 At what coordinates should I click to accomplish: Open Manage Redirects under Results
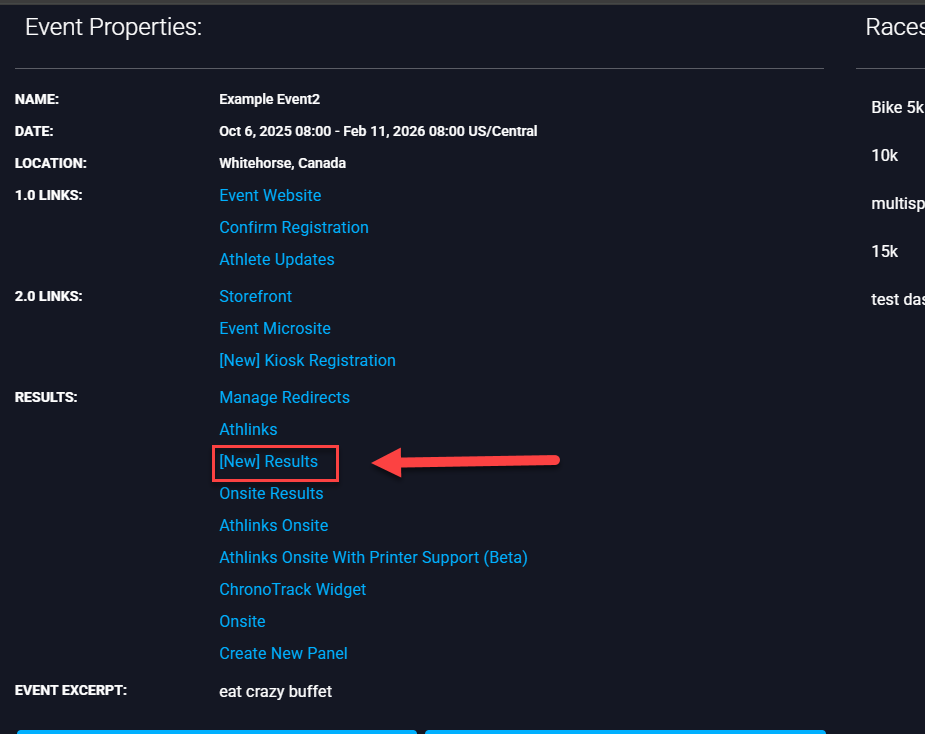[285, 398]
